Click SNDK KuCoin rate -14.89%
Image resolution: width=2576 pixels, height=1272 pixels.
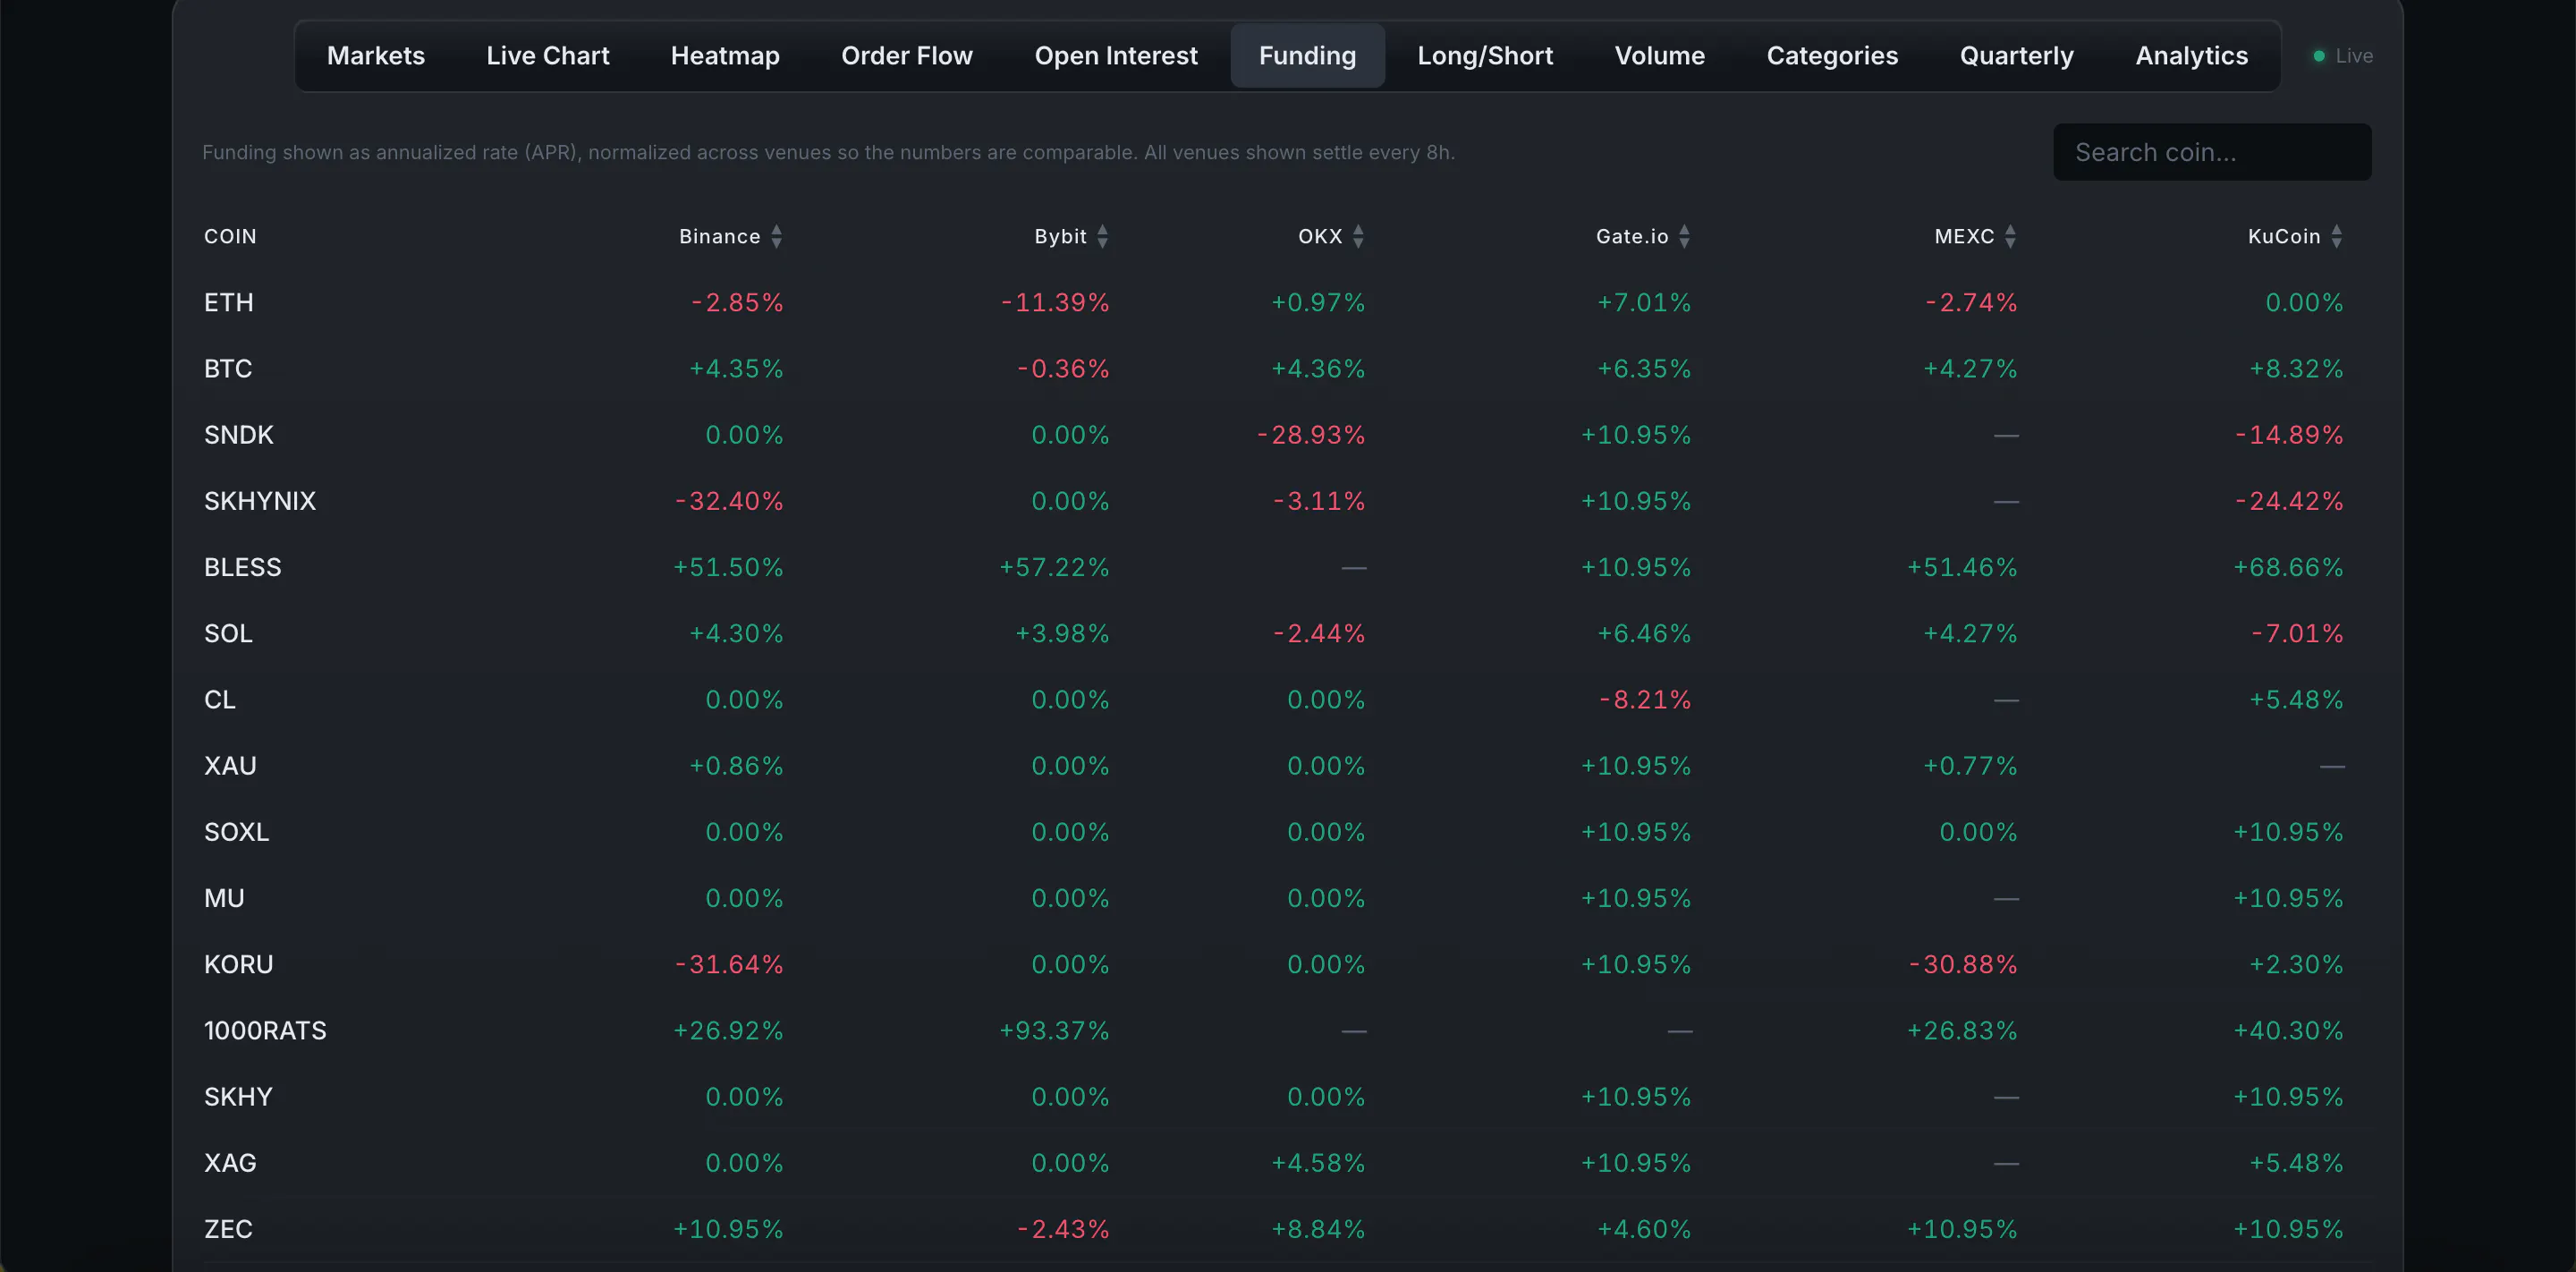[2289, 435]
